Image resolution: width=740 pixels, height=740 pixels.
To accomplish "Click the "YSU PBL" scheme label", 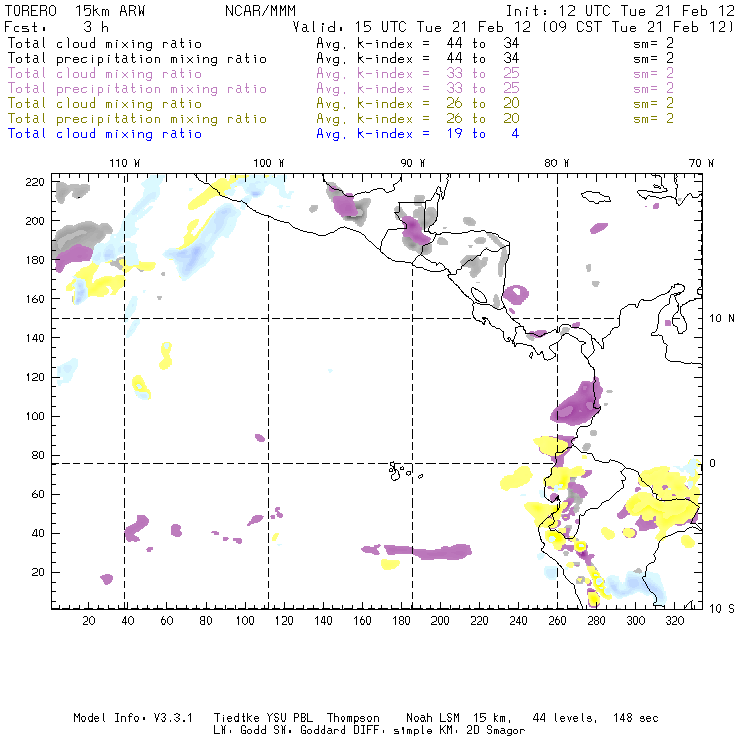I will (289, 718).
